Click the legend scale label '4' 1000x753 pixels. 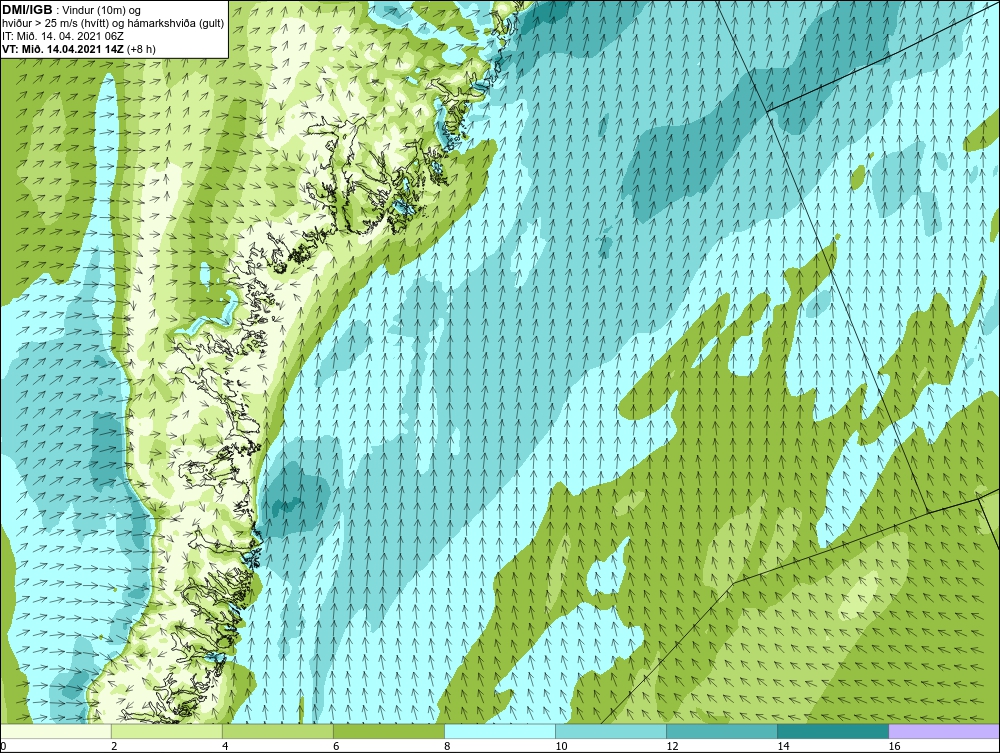[225, 746]
